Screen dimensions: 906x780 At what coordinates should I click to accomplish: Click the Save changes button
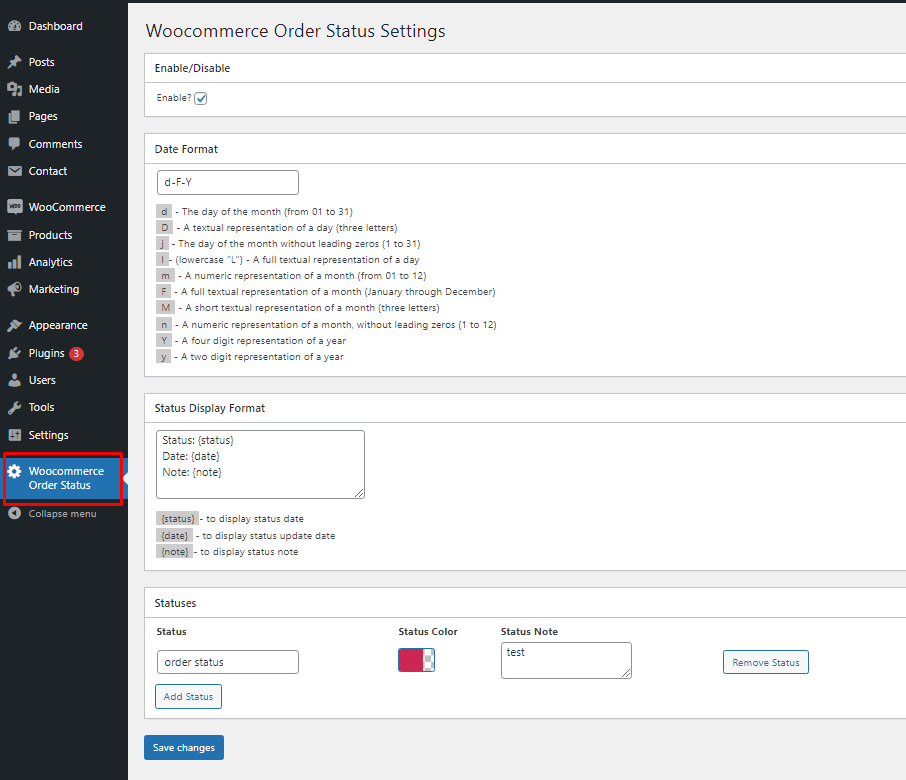[x=184, y=748]
